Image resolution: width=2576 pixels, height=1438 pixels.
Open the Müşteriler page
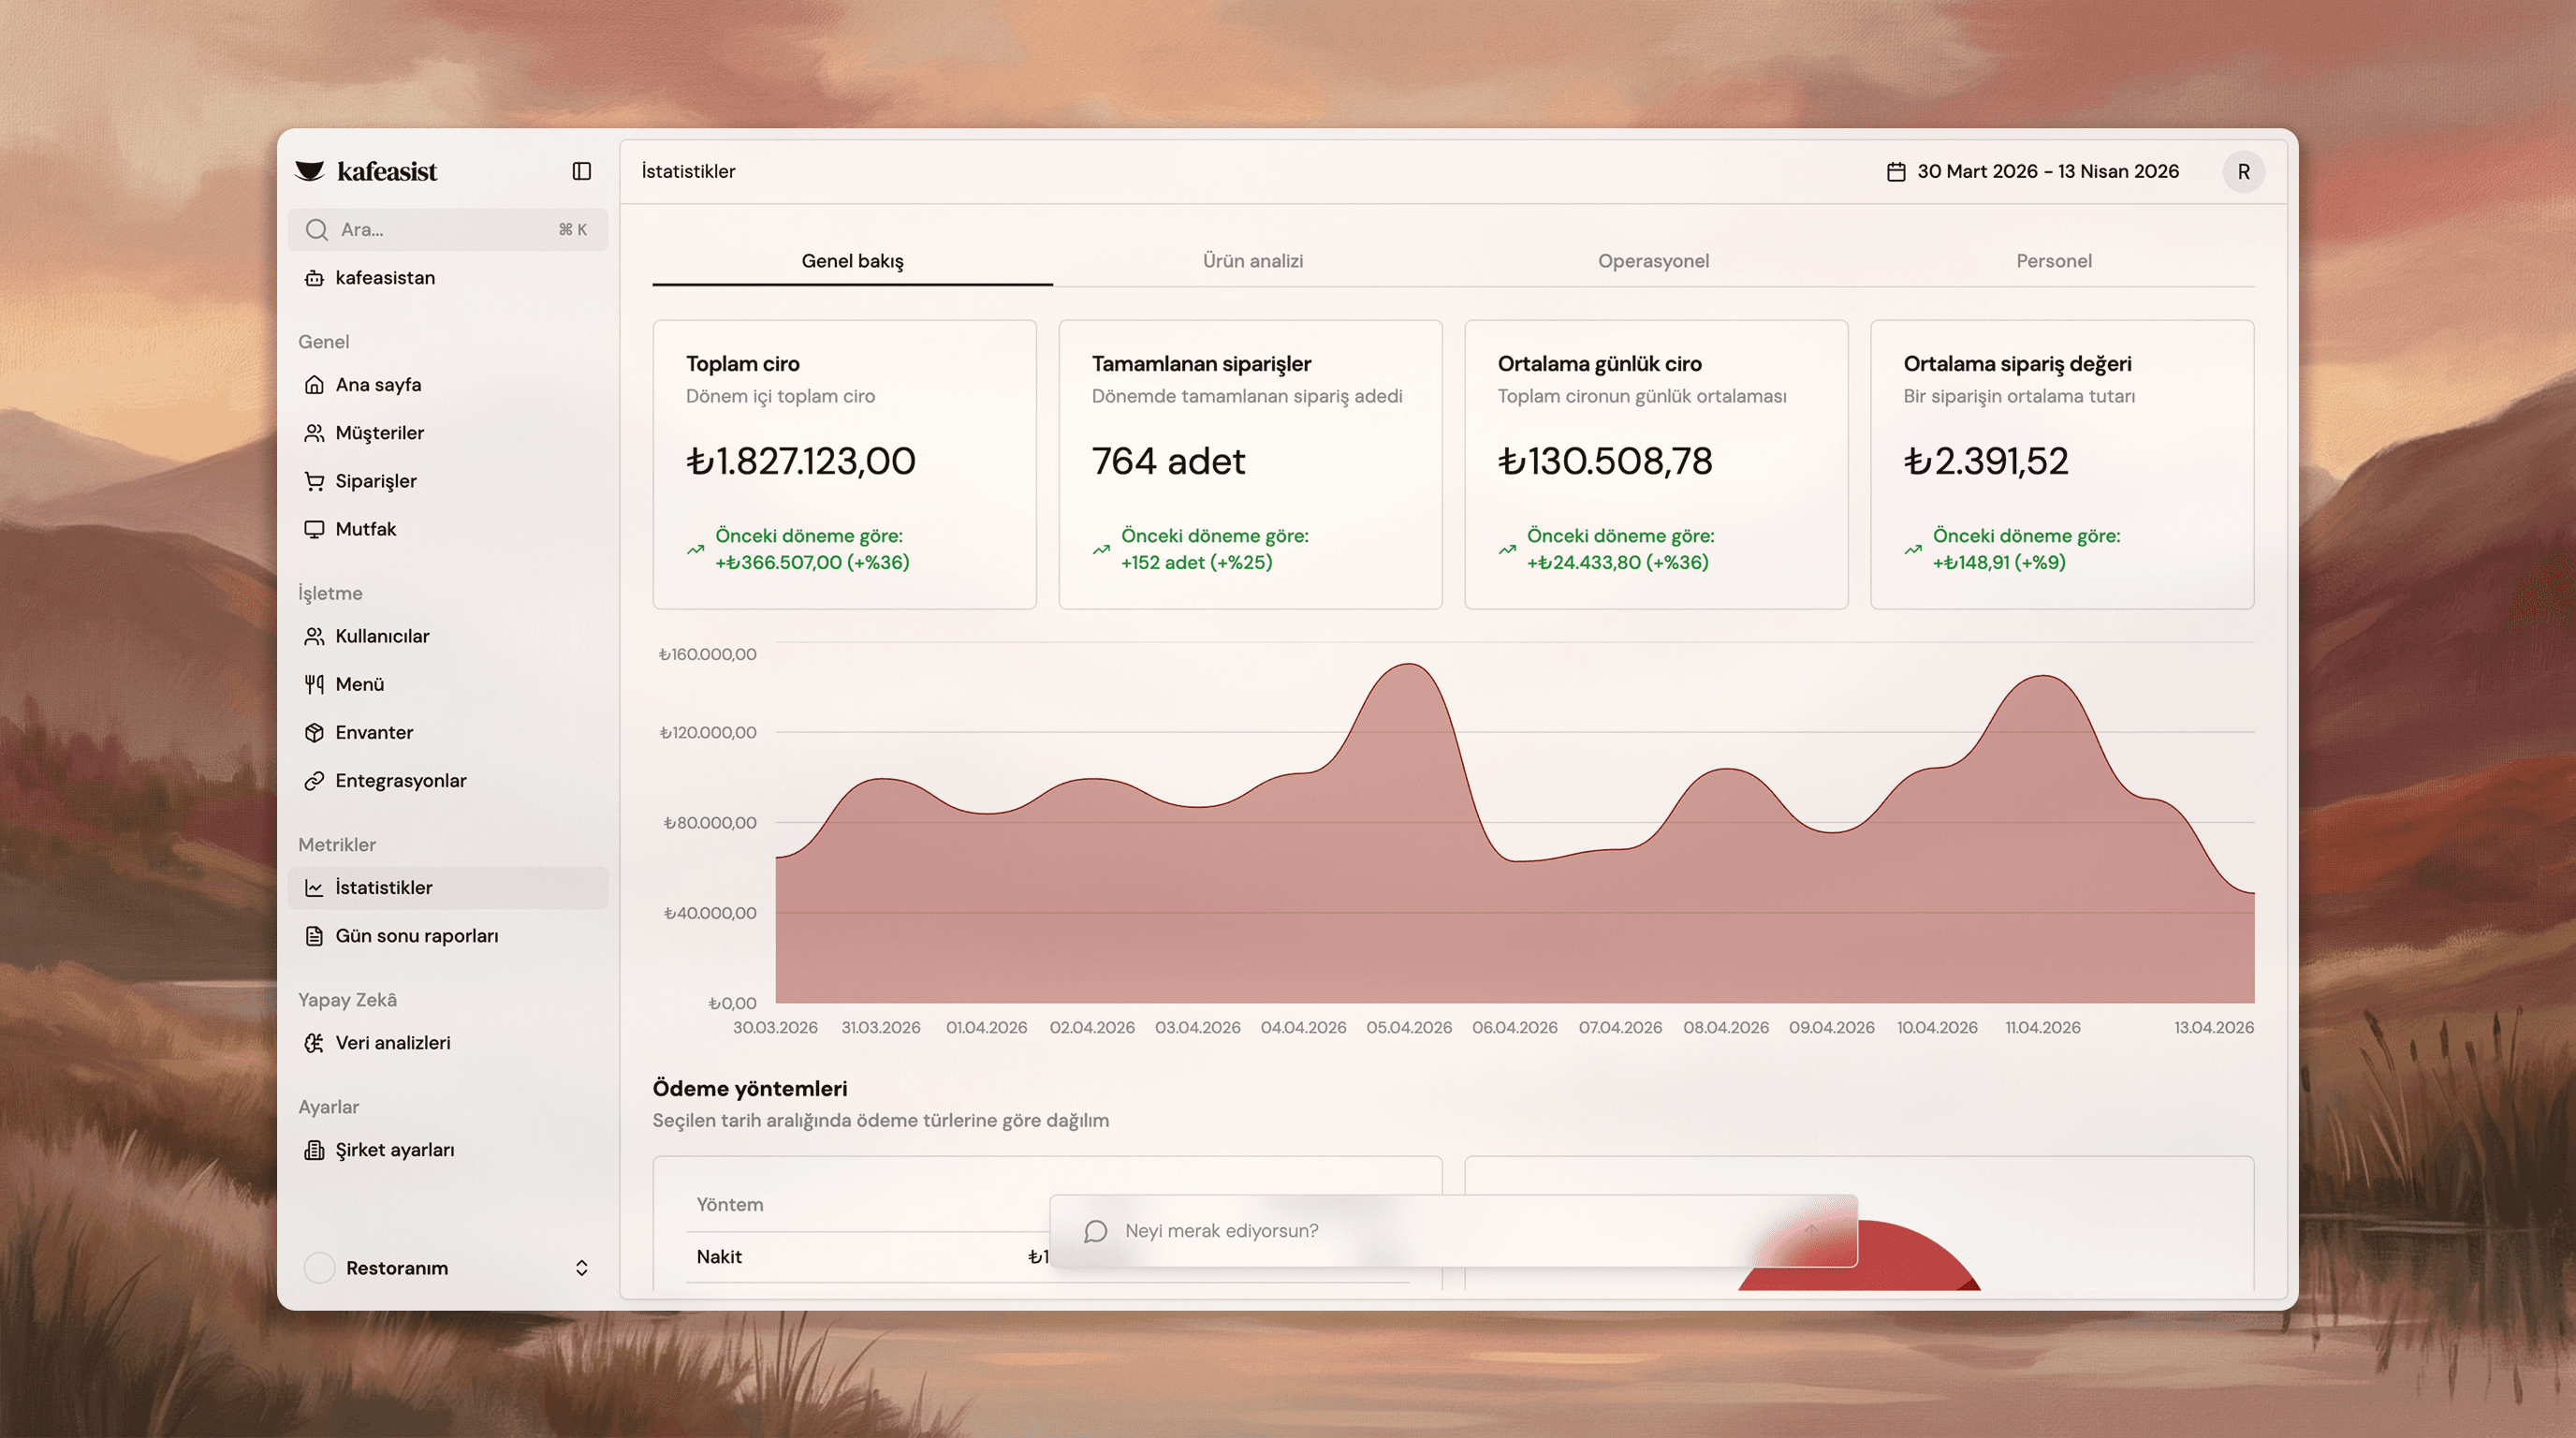pos(379,433)
